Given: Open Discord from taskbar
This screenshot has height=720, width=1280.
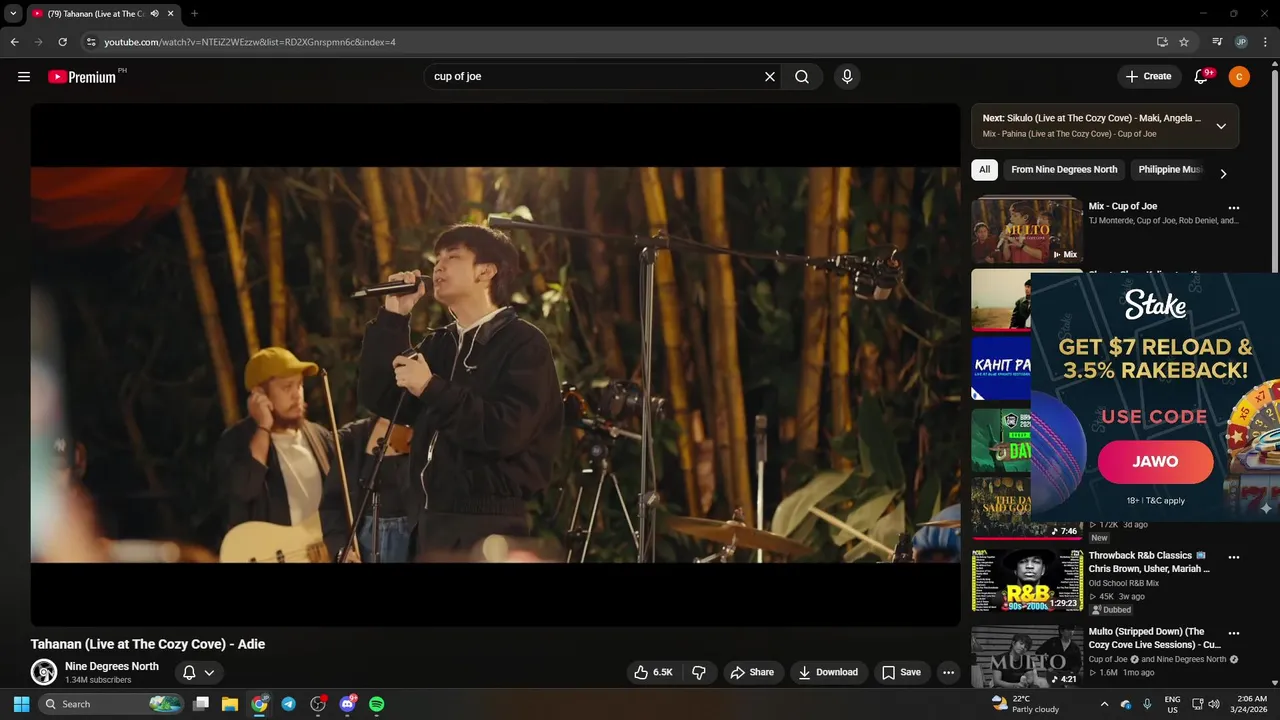Looking at the screenshot, I should click(347, 704).
